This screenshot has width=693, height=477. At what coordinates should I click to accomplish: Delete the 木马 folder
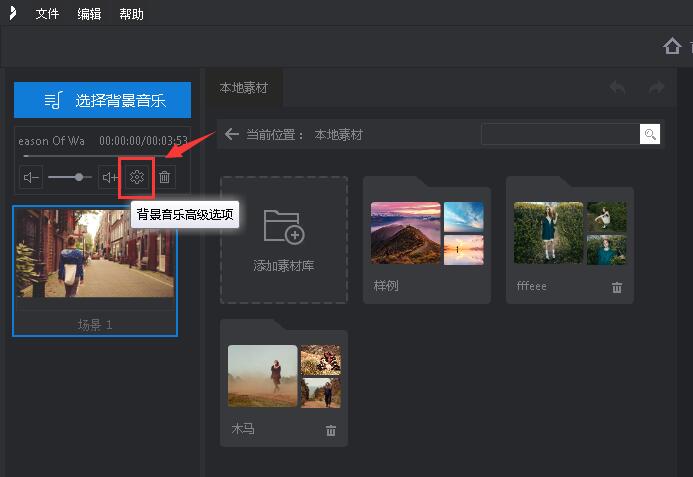tap(331, 430)
